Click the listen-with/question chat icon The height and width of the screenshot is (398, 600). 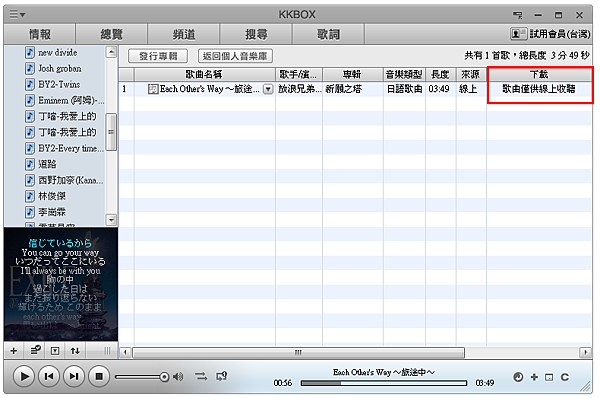[x=222, y=377]
